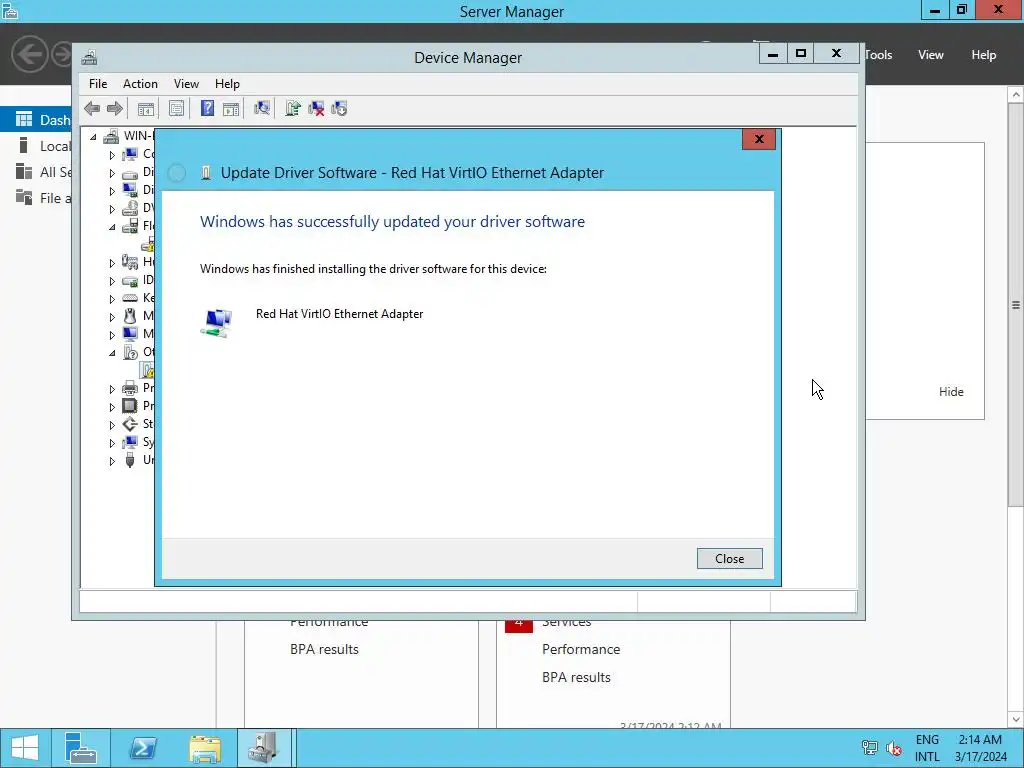Select the Universal Serial Bus plug icon
This screenshot has width=1024, height=768.
pos(130,460)
